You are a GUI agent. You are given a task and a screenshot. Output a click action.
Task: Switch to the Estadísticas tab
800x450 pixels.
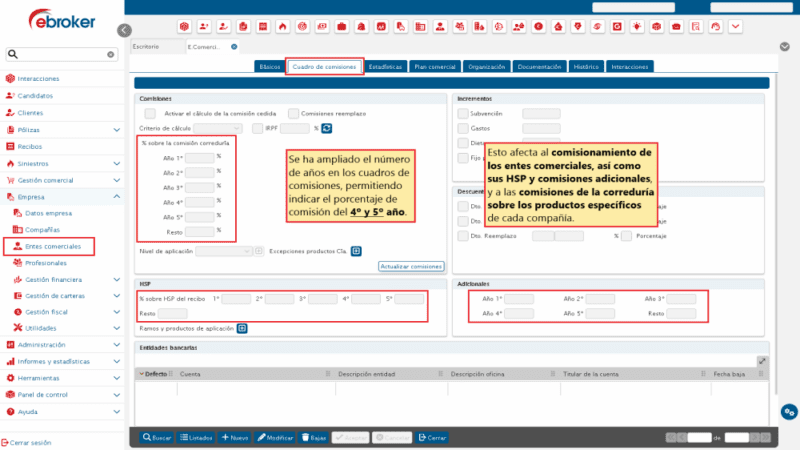pyautogui.click(x=385, y=67)
